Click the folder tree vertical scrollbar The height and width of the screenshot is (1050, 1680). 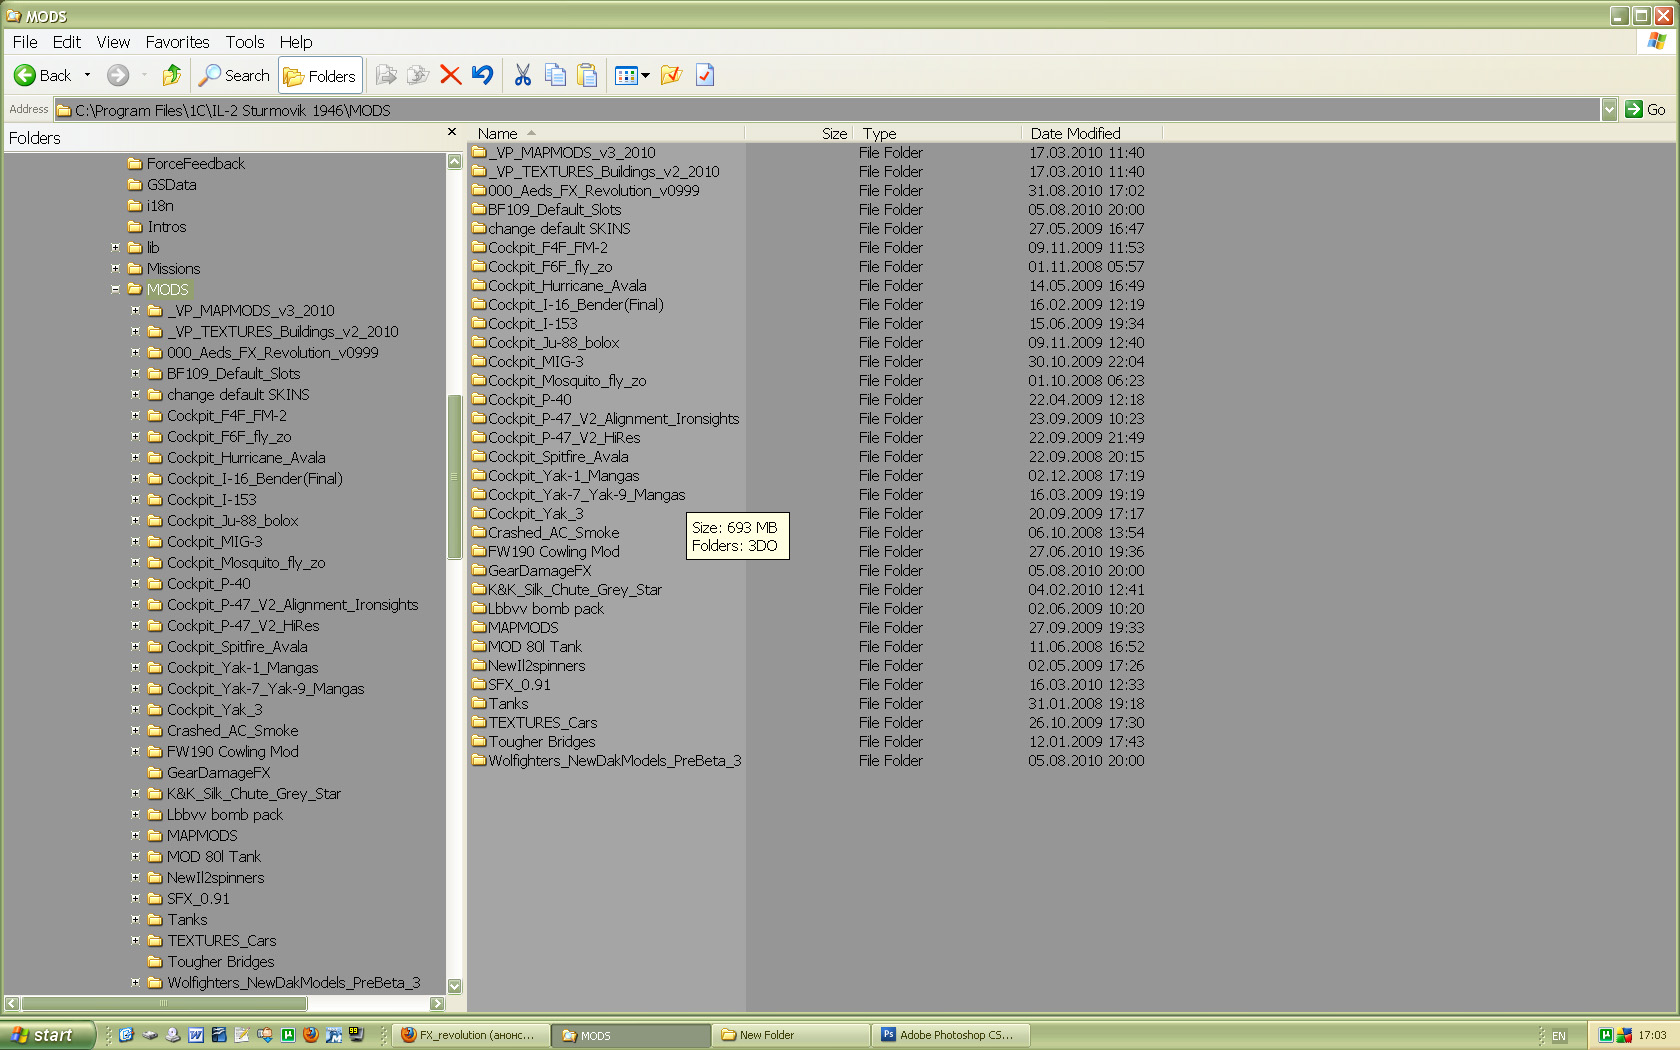click(x=454, y=477)
